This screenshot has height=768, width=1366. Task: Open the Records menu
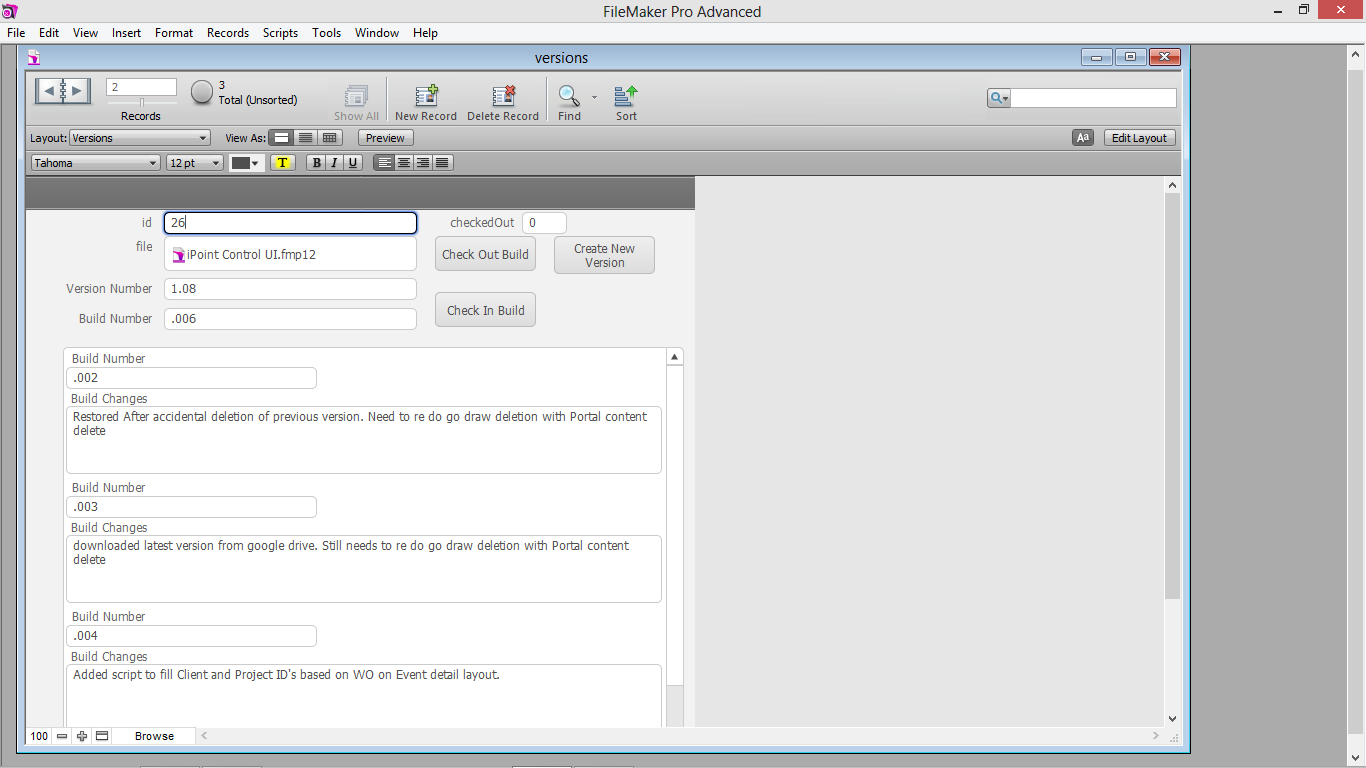click(x=228, y=33)
